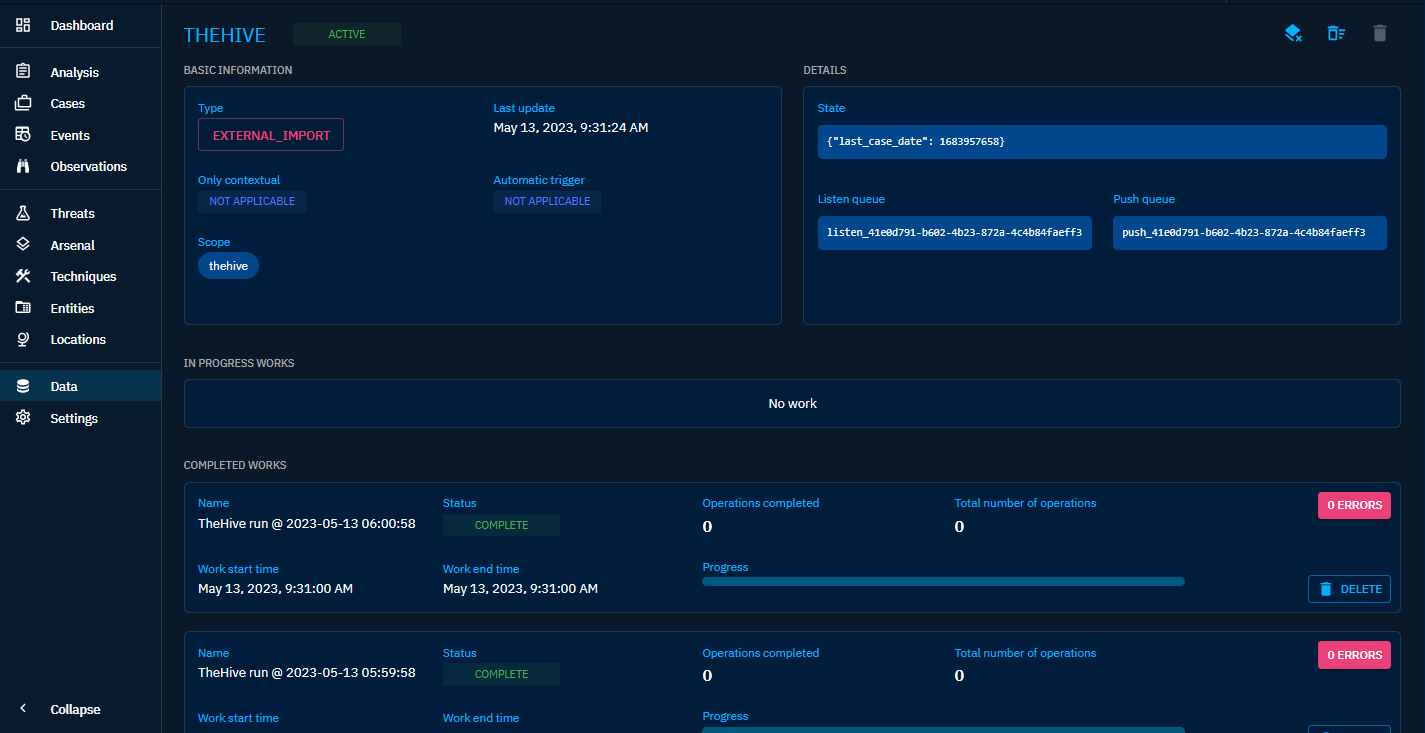The image size is (1425, 733).
Task: Click COMPLETE status of 05:59:58 run
Action: tap(501, 674)
